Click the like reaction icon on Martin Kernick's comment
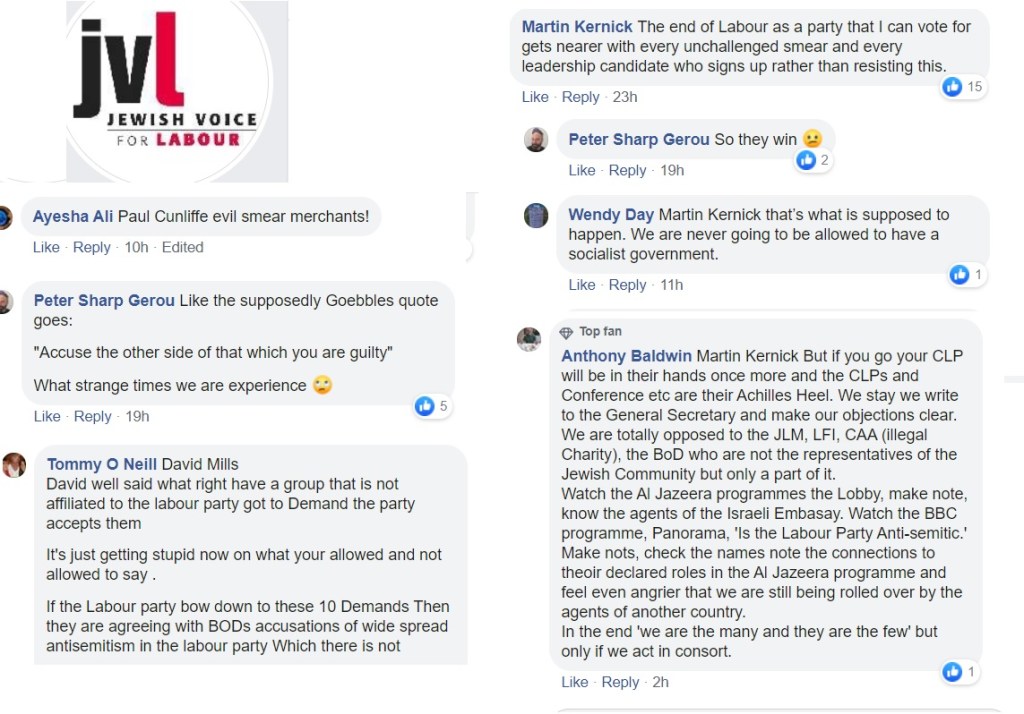 point(953,87)
